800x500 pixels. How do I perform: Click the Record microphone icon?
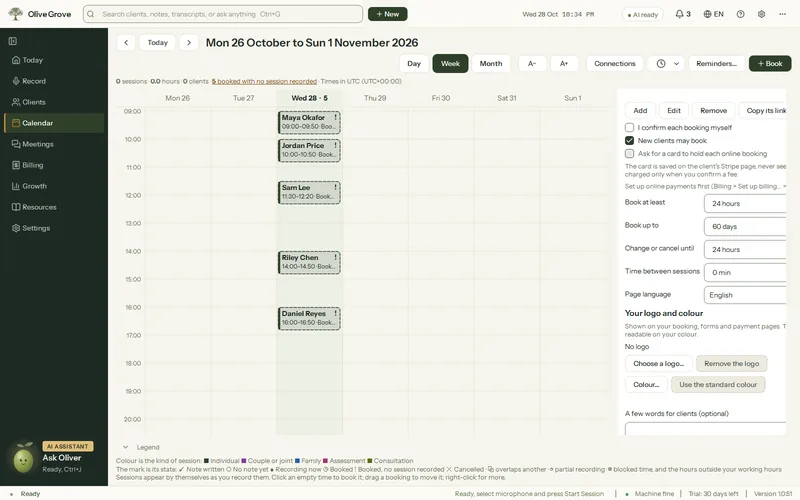[x=16, y=81]
